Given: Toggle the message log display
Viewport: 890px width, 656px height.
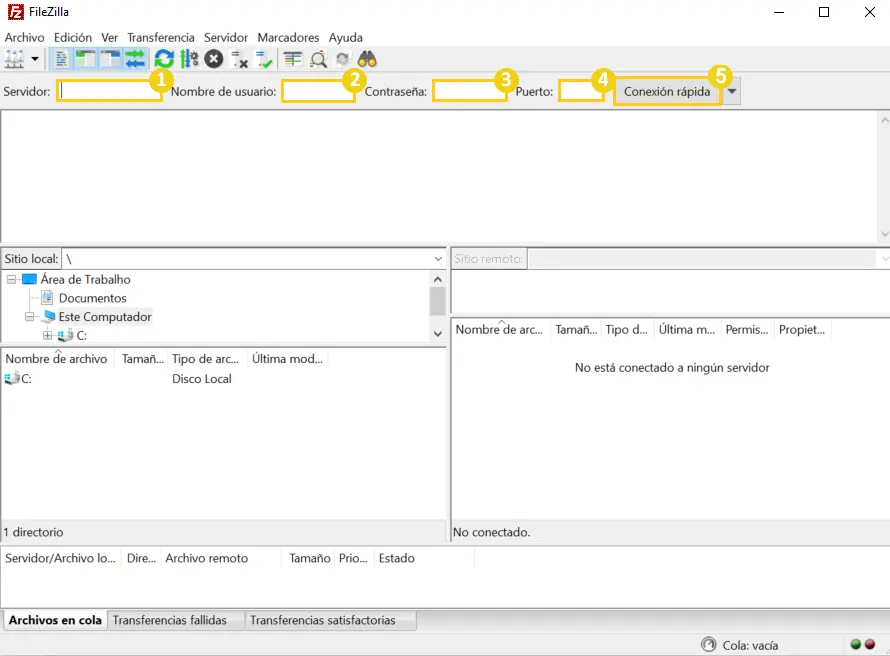Looking at the screenshot, I should coord(62,59).
